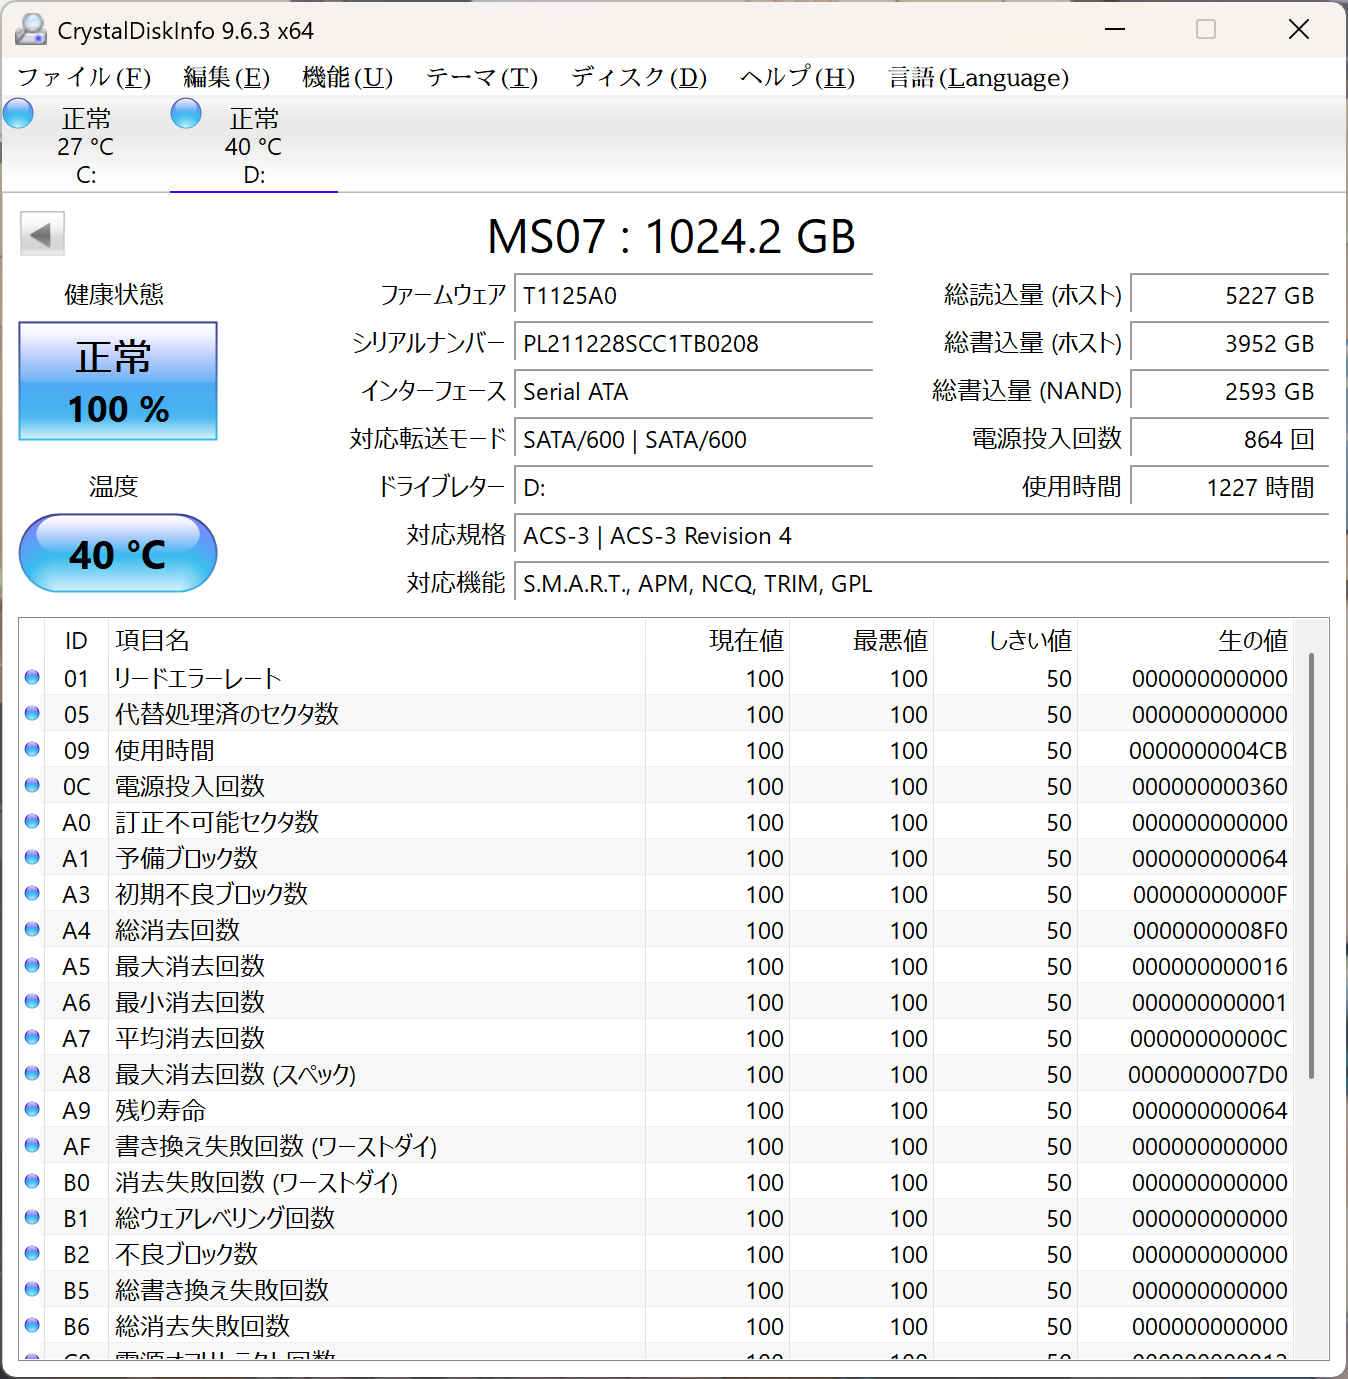Click status dot for attribute A9 残り寿命
1348x1379 pixels.
[x=32, y=1109]
